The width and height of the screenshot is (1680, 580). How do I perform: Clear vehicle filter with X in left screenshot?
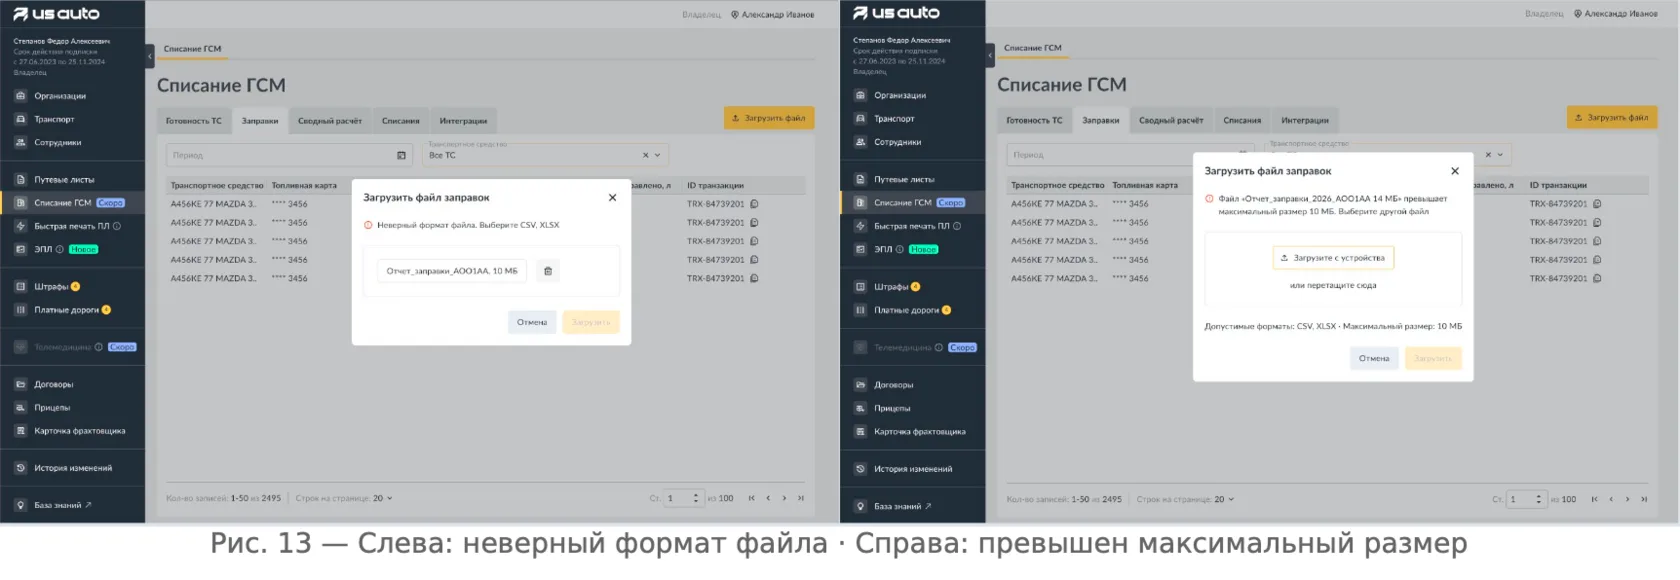tap(645, 155)
